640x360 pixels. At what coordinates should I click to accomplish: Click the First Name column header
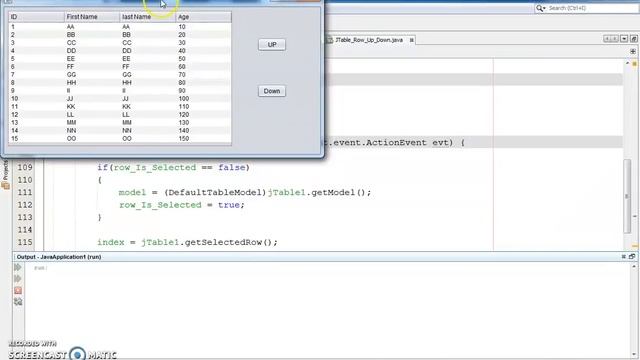tap(92, 17)
